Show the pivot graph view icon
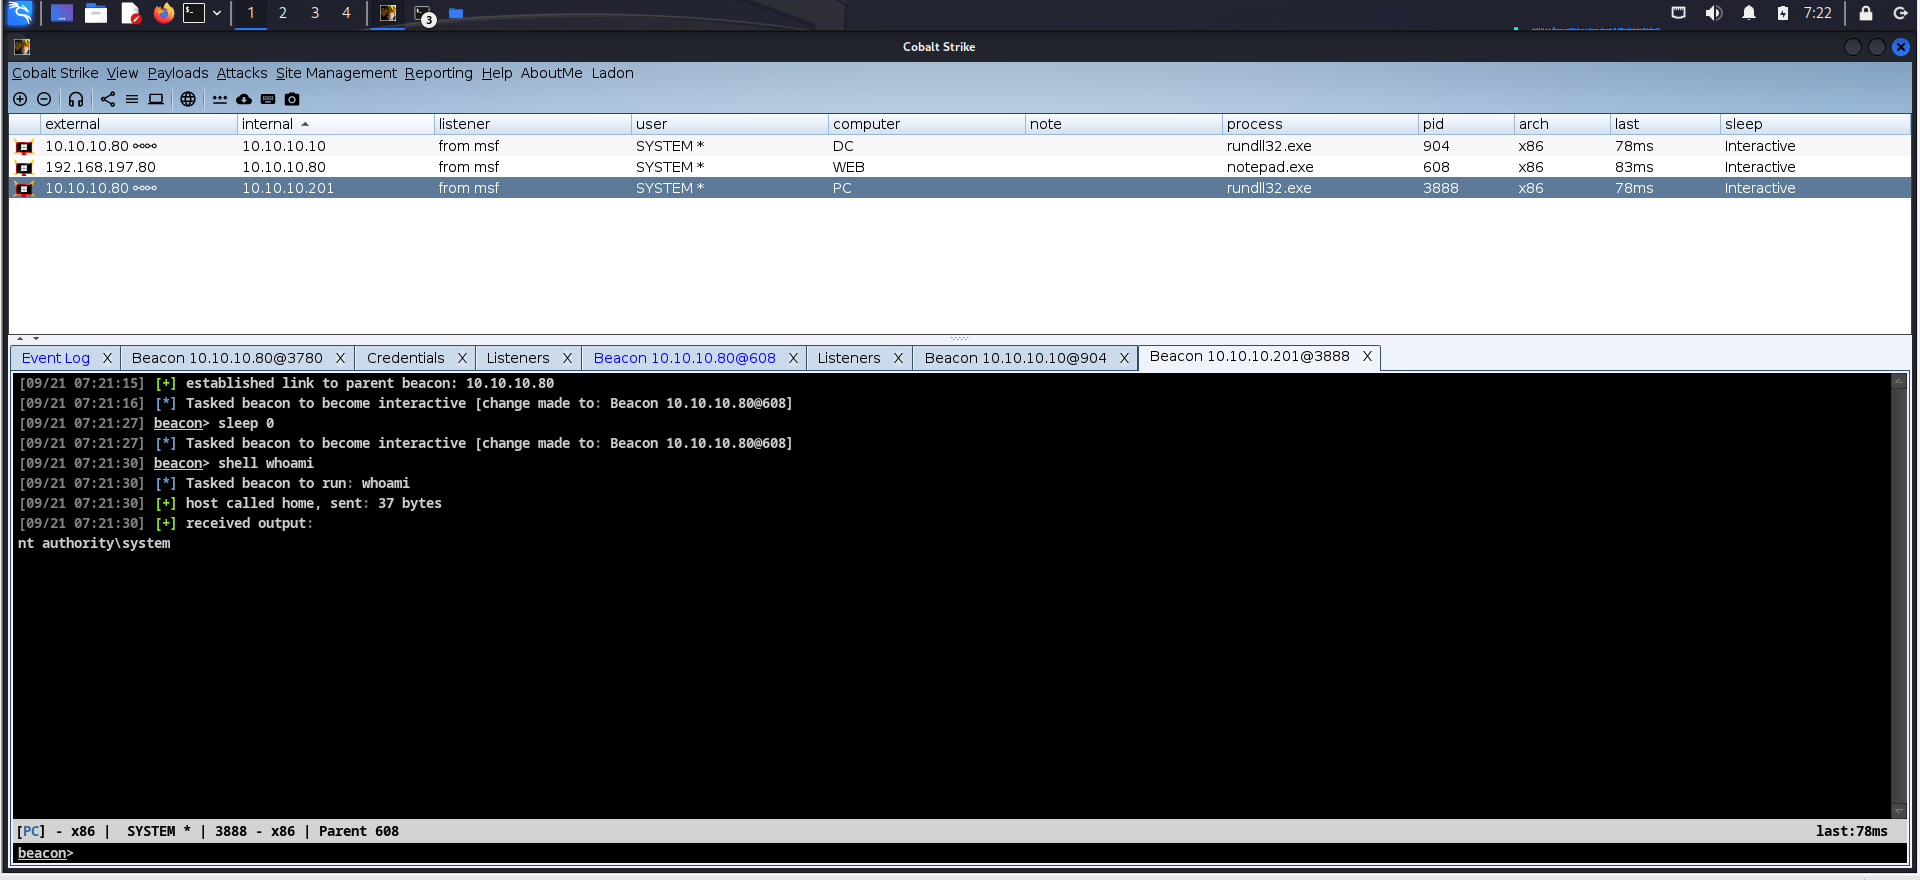This screenshot has height=880, width=1920. coord(108,99)
